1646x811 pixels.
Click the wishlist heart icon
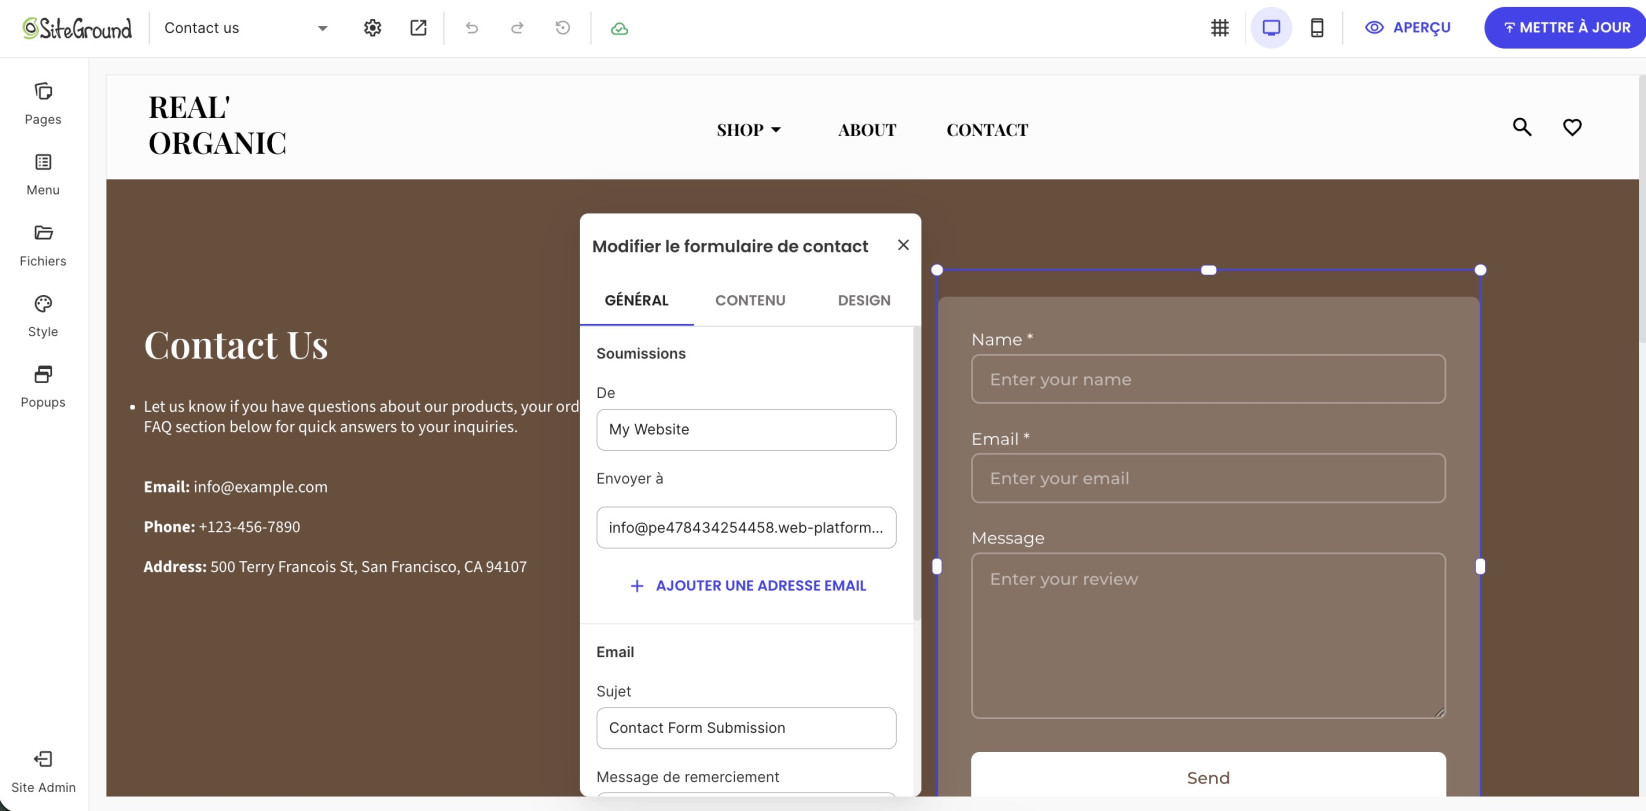click(x=1572, y=127)
